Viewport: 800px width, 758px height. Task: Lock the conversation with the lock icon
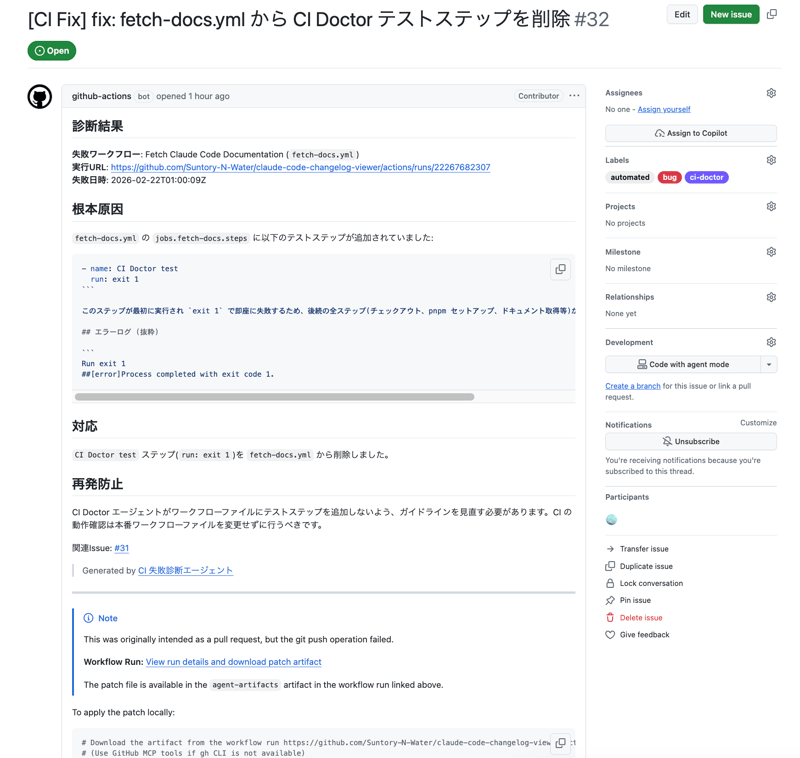[x=610, y=583]
